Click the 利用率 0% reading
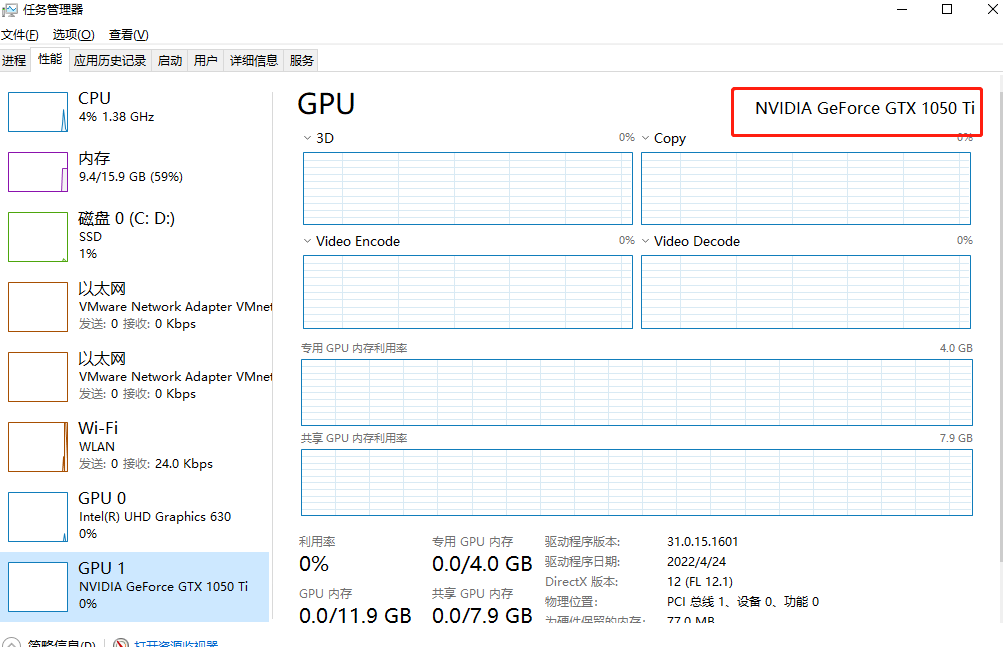The width and height of the screenshot is (1003, 647). 313,564
